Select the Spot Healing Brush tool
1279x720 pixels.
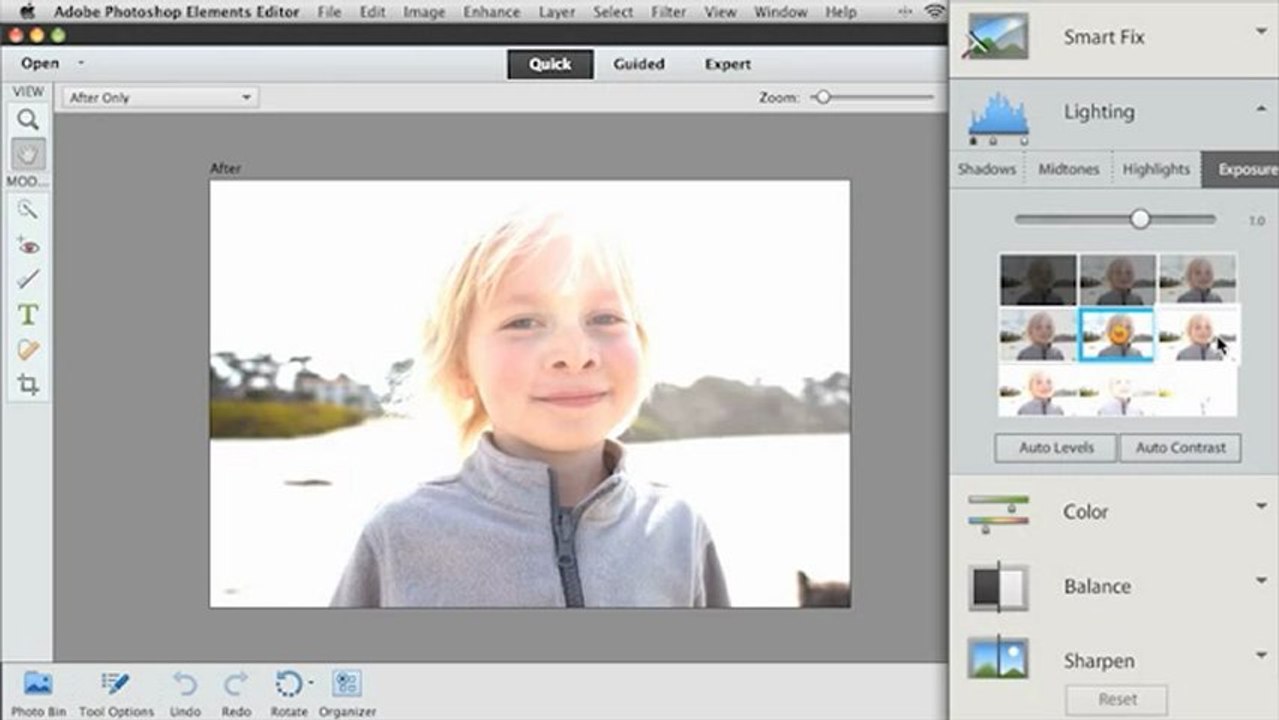pyautogui.click(x=28, y=349)
